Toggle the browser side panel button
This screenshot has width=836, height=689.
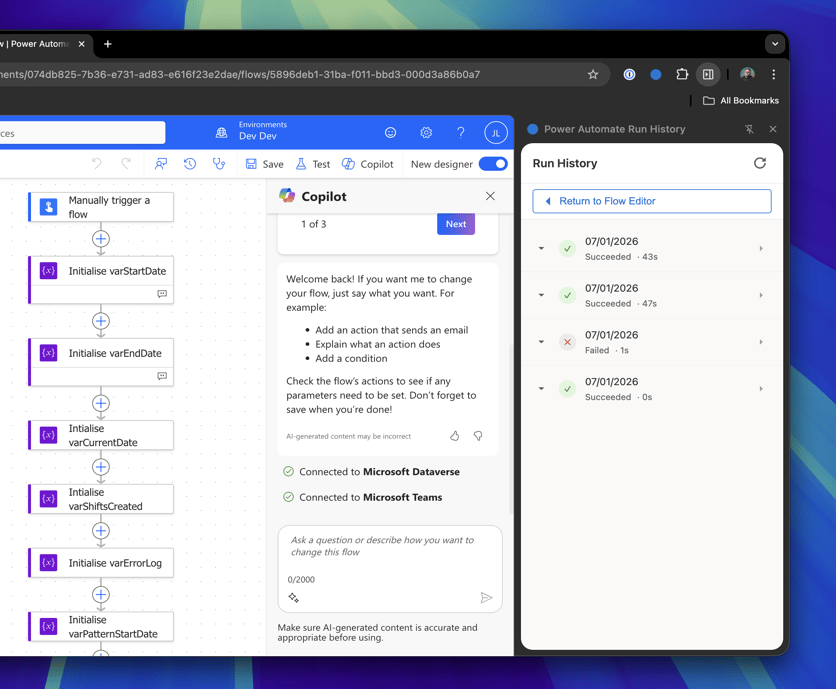pyautogui.click(x=708, y=74)
